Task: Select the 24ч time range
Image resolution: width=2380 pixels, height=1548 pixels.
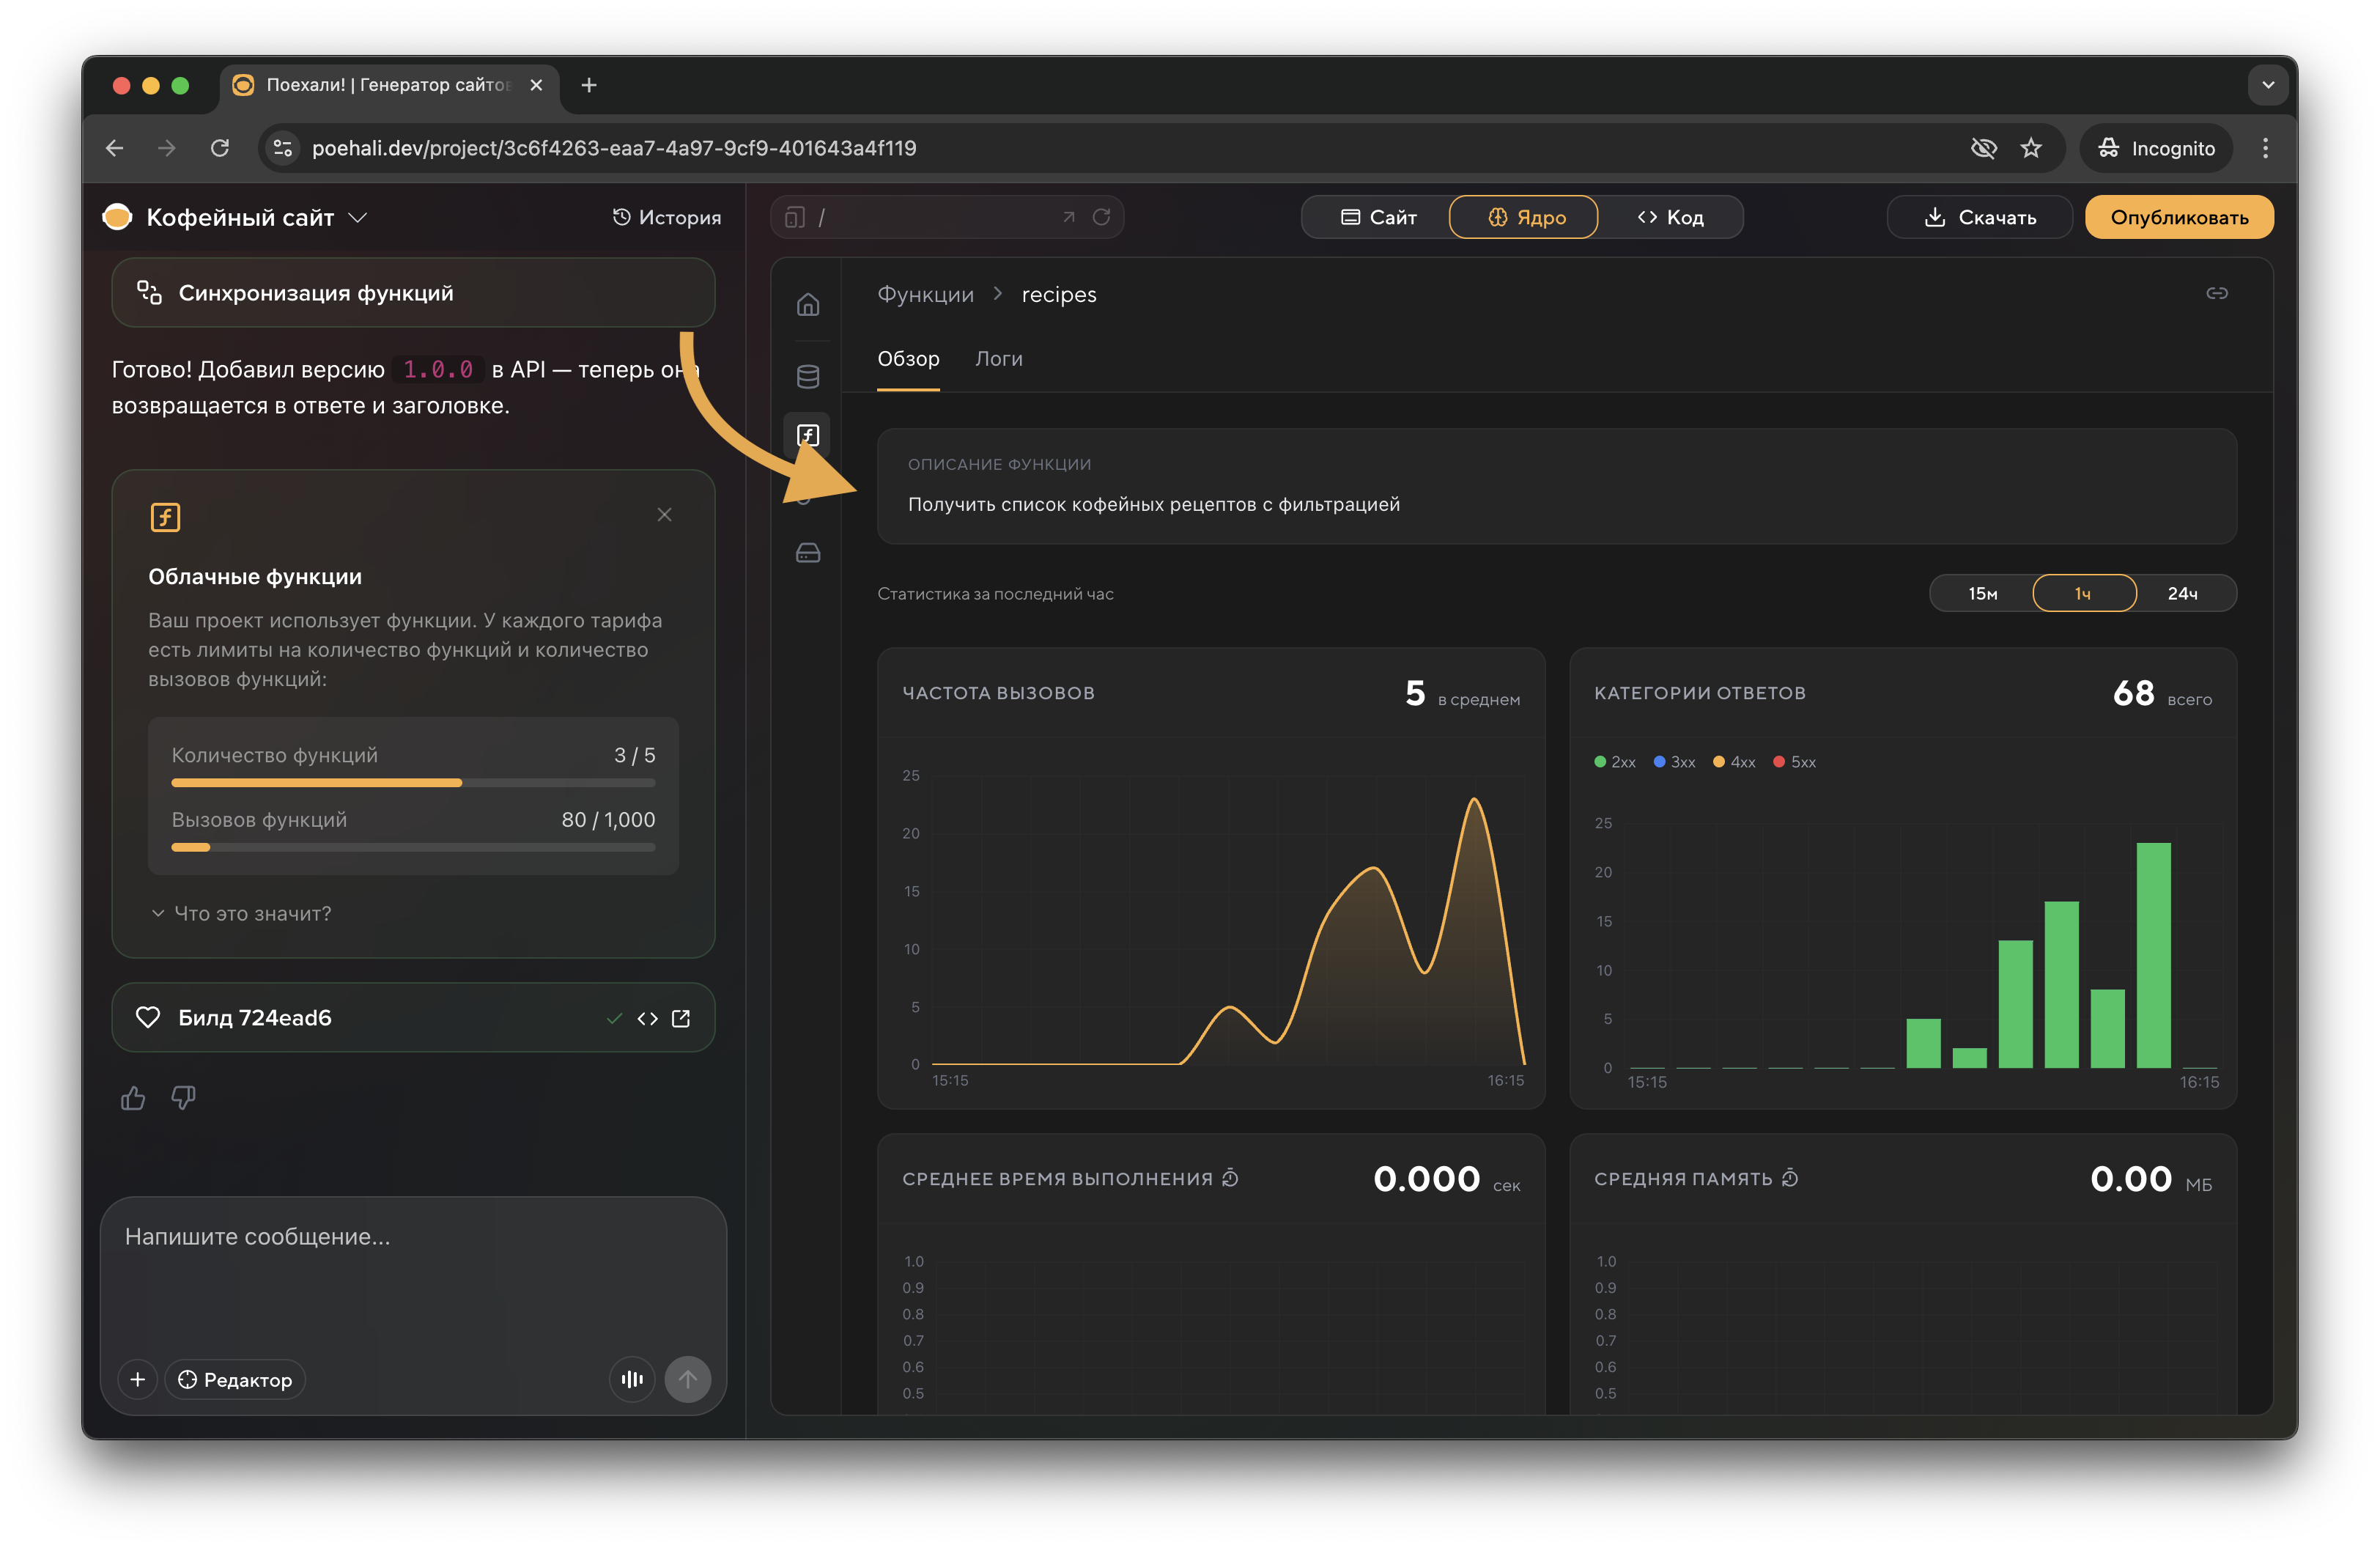Action: (2182, 593)
